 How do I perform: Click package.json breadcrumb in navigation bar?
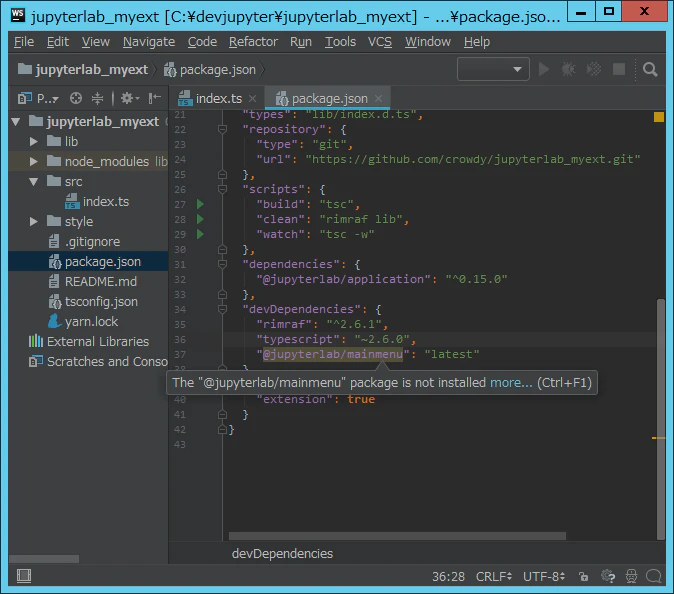[x=210, y=69]
